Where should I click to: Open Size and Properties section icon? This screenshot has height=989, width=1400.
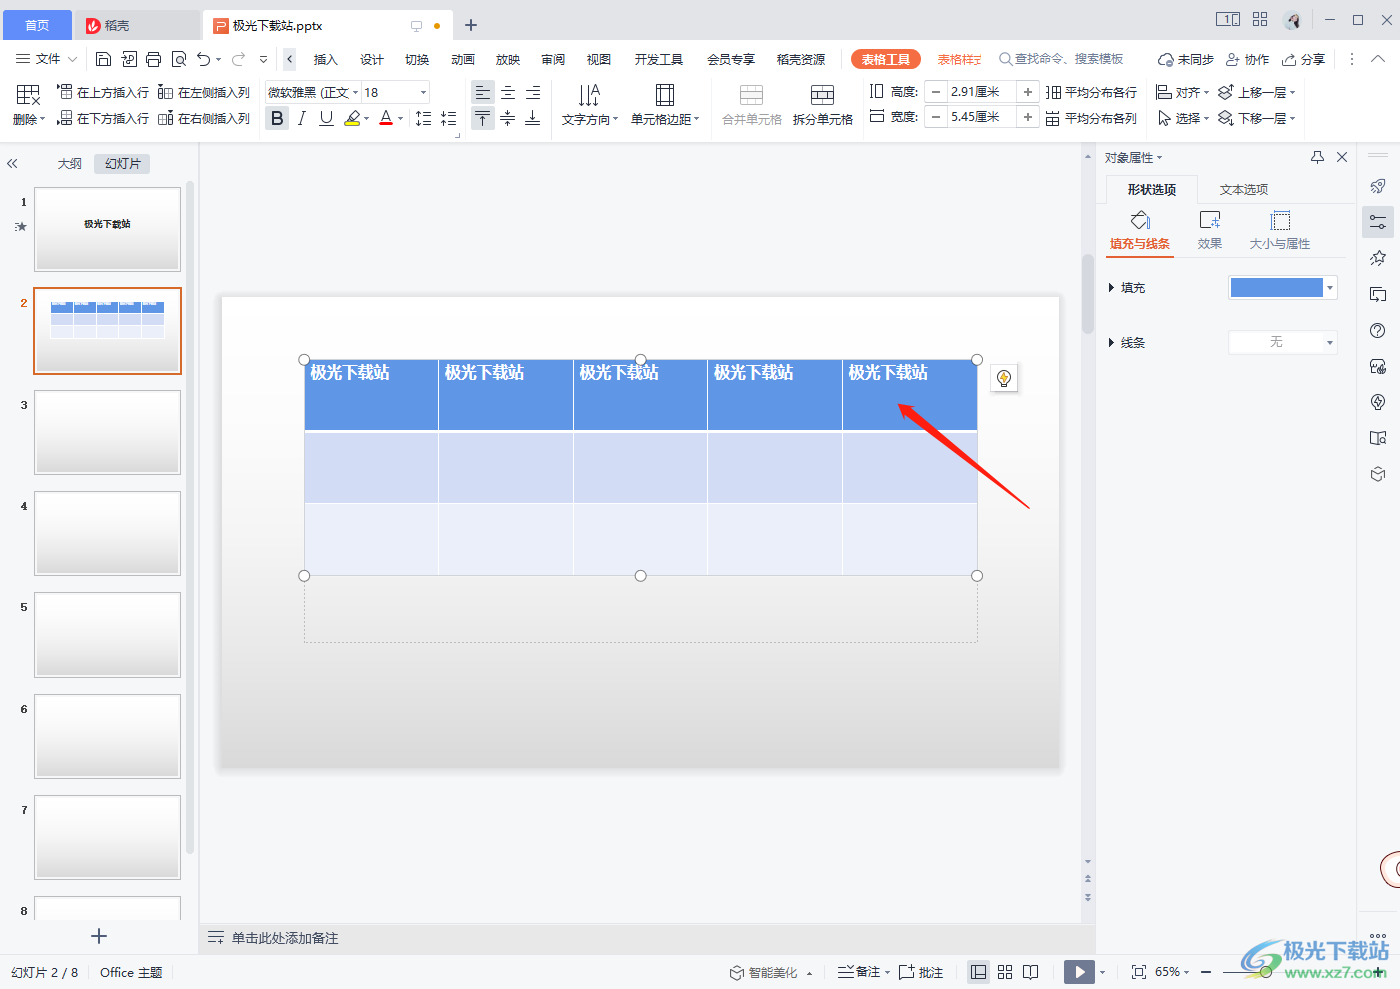(1279, 230)
